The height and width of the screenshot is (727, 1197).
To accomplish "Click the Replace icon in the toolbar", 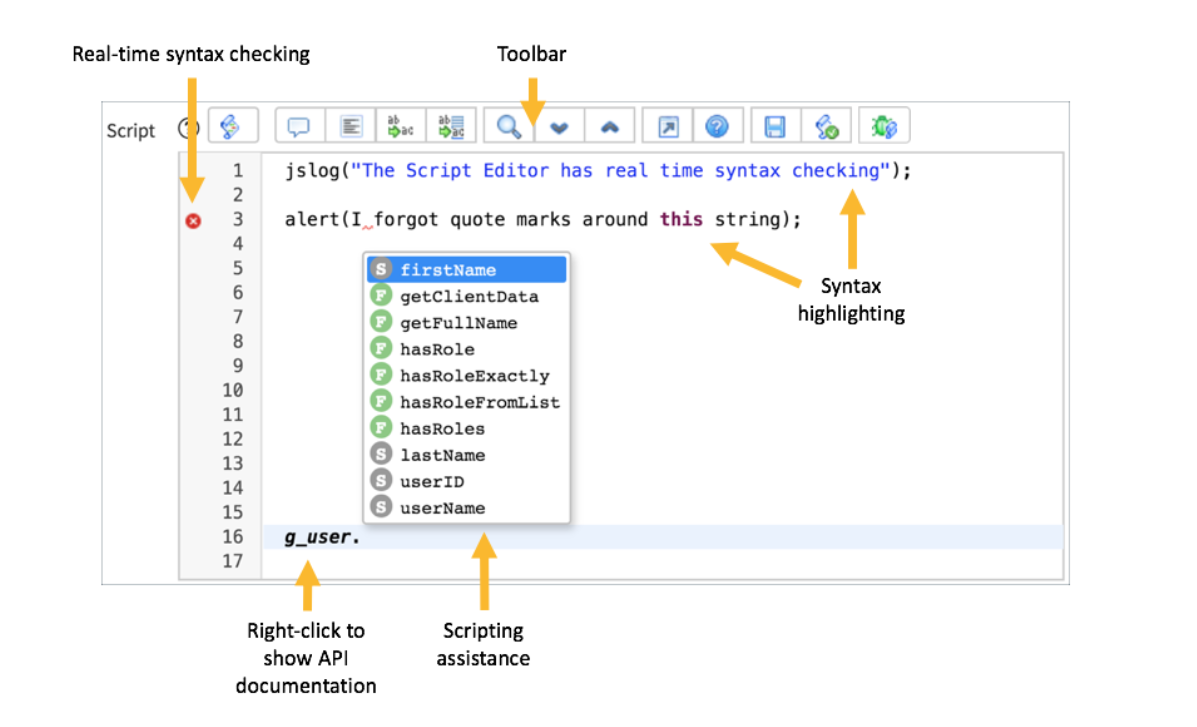I will (401, 125).
